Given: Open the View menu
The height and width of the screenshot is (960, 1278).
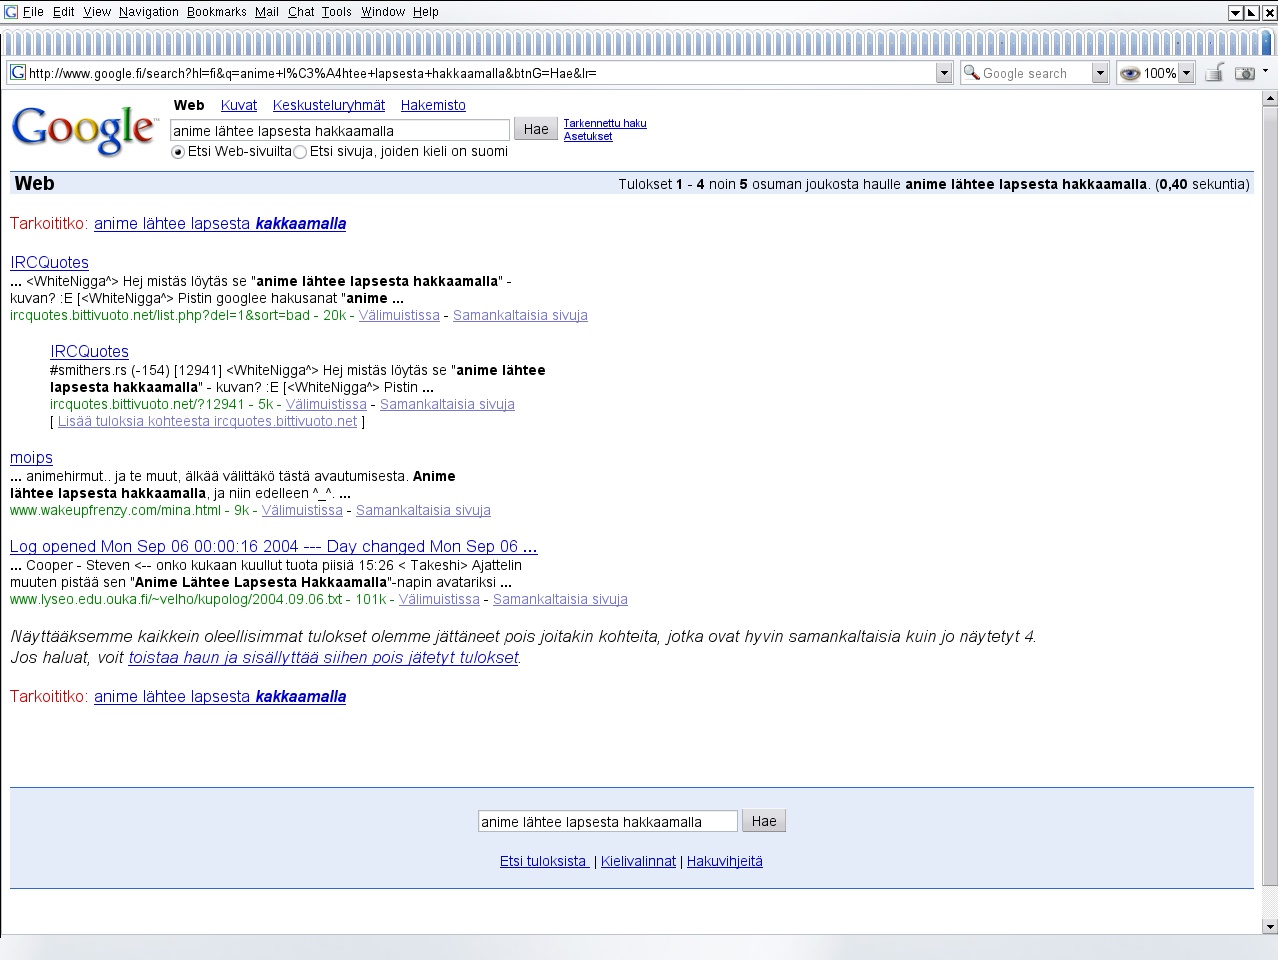Looking at the screenshot, I should pos(97,12).
